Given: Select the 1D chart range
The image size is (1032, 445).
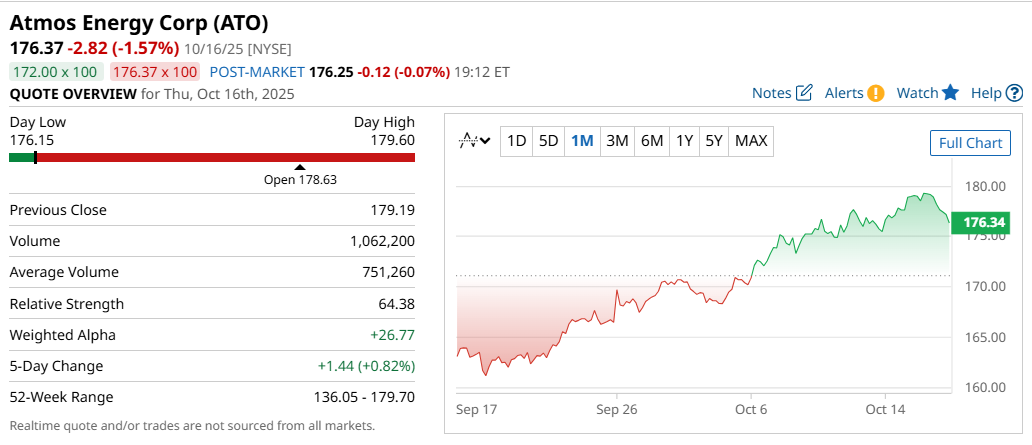Looking at the screenshot, I should [516, 141].
